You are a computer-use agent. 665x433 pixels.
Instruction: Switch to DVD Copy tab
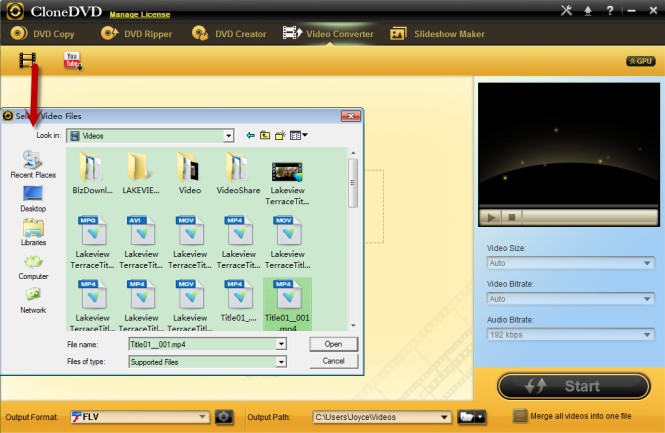point(42,34)
